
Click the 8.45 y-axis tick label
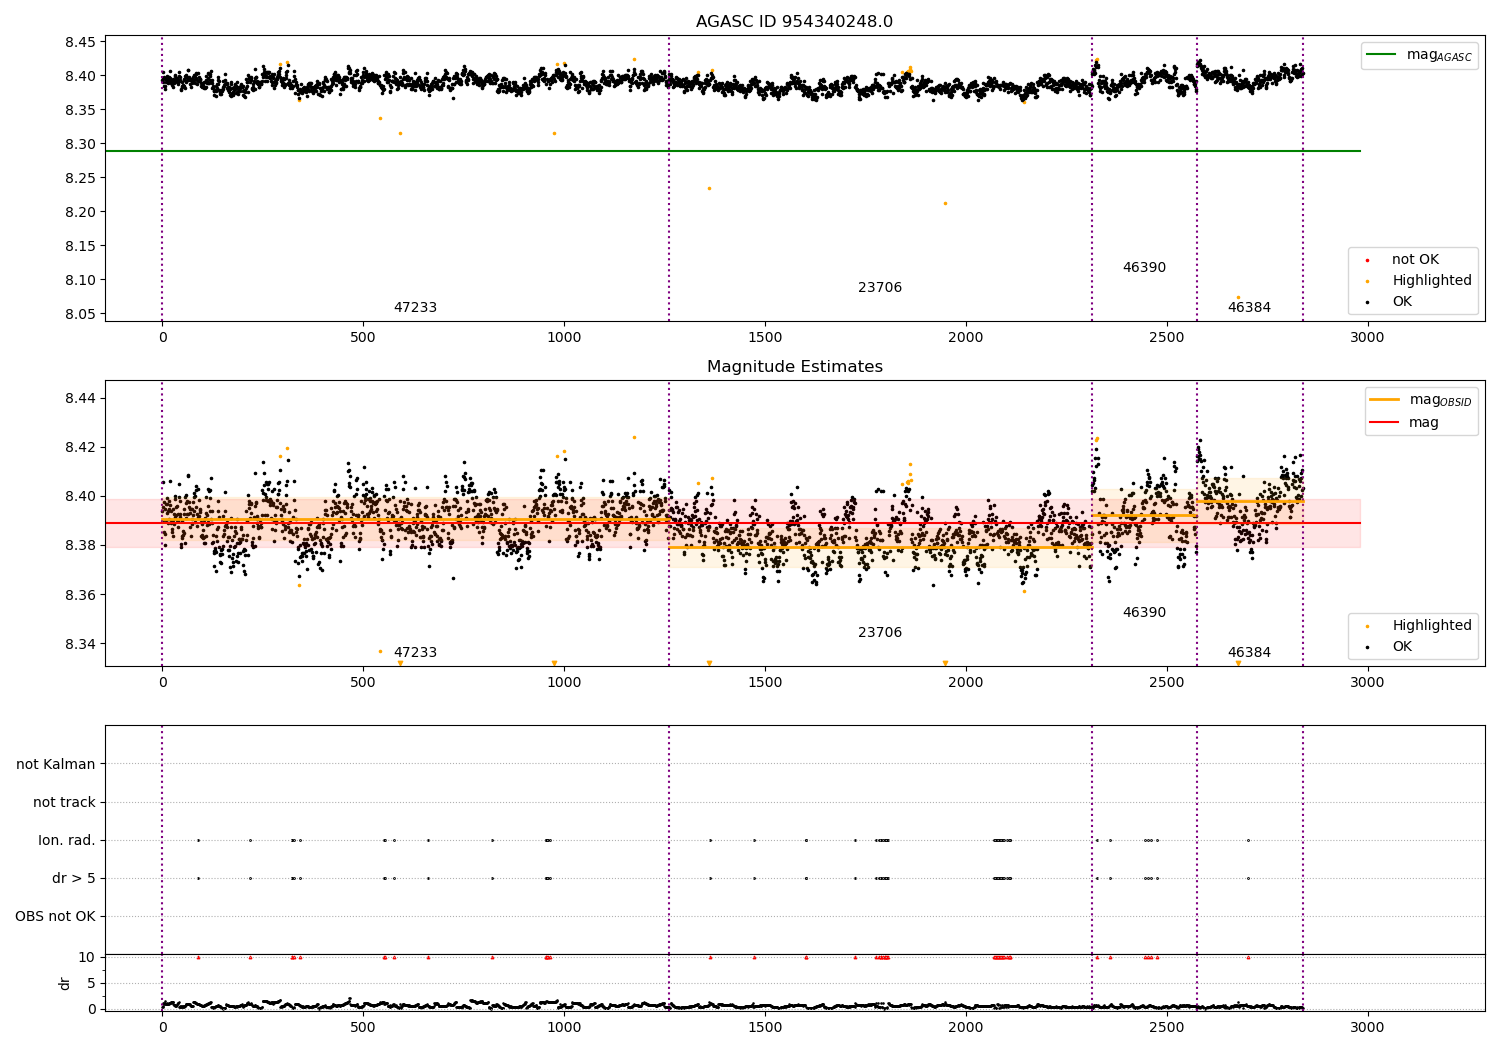[81, 42]
